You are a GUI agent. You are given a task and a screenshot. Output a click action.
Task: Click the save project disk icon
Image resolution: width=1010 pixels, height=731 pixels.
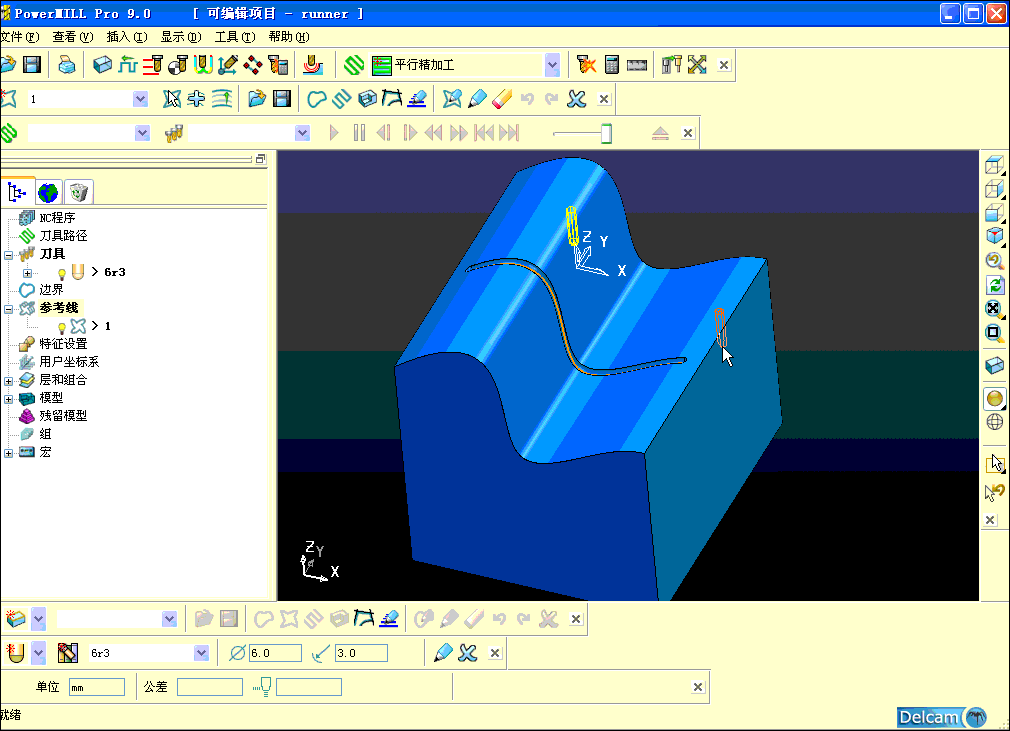tap(32, 64)
